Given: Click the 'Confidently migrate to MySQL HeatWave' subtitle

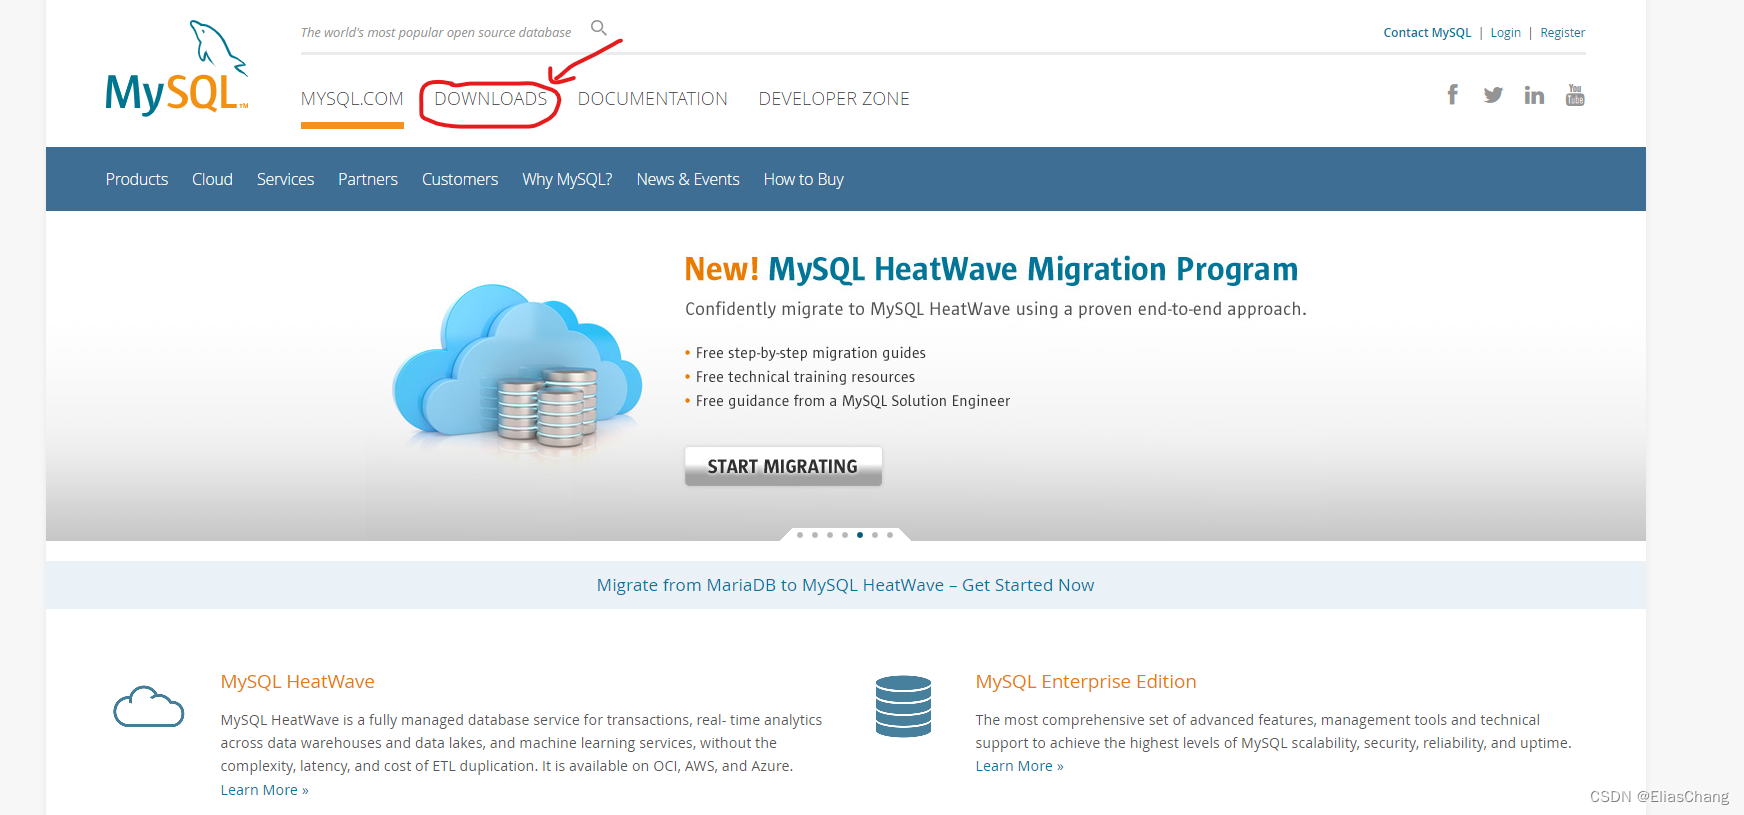Looking at the screenshot, I should (995, 309).
